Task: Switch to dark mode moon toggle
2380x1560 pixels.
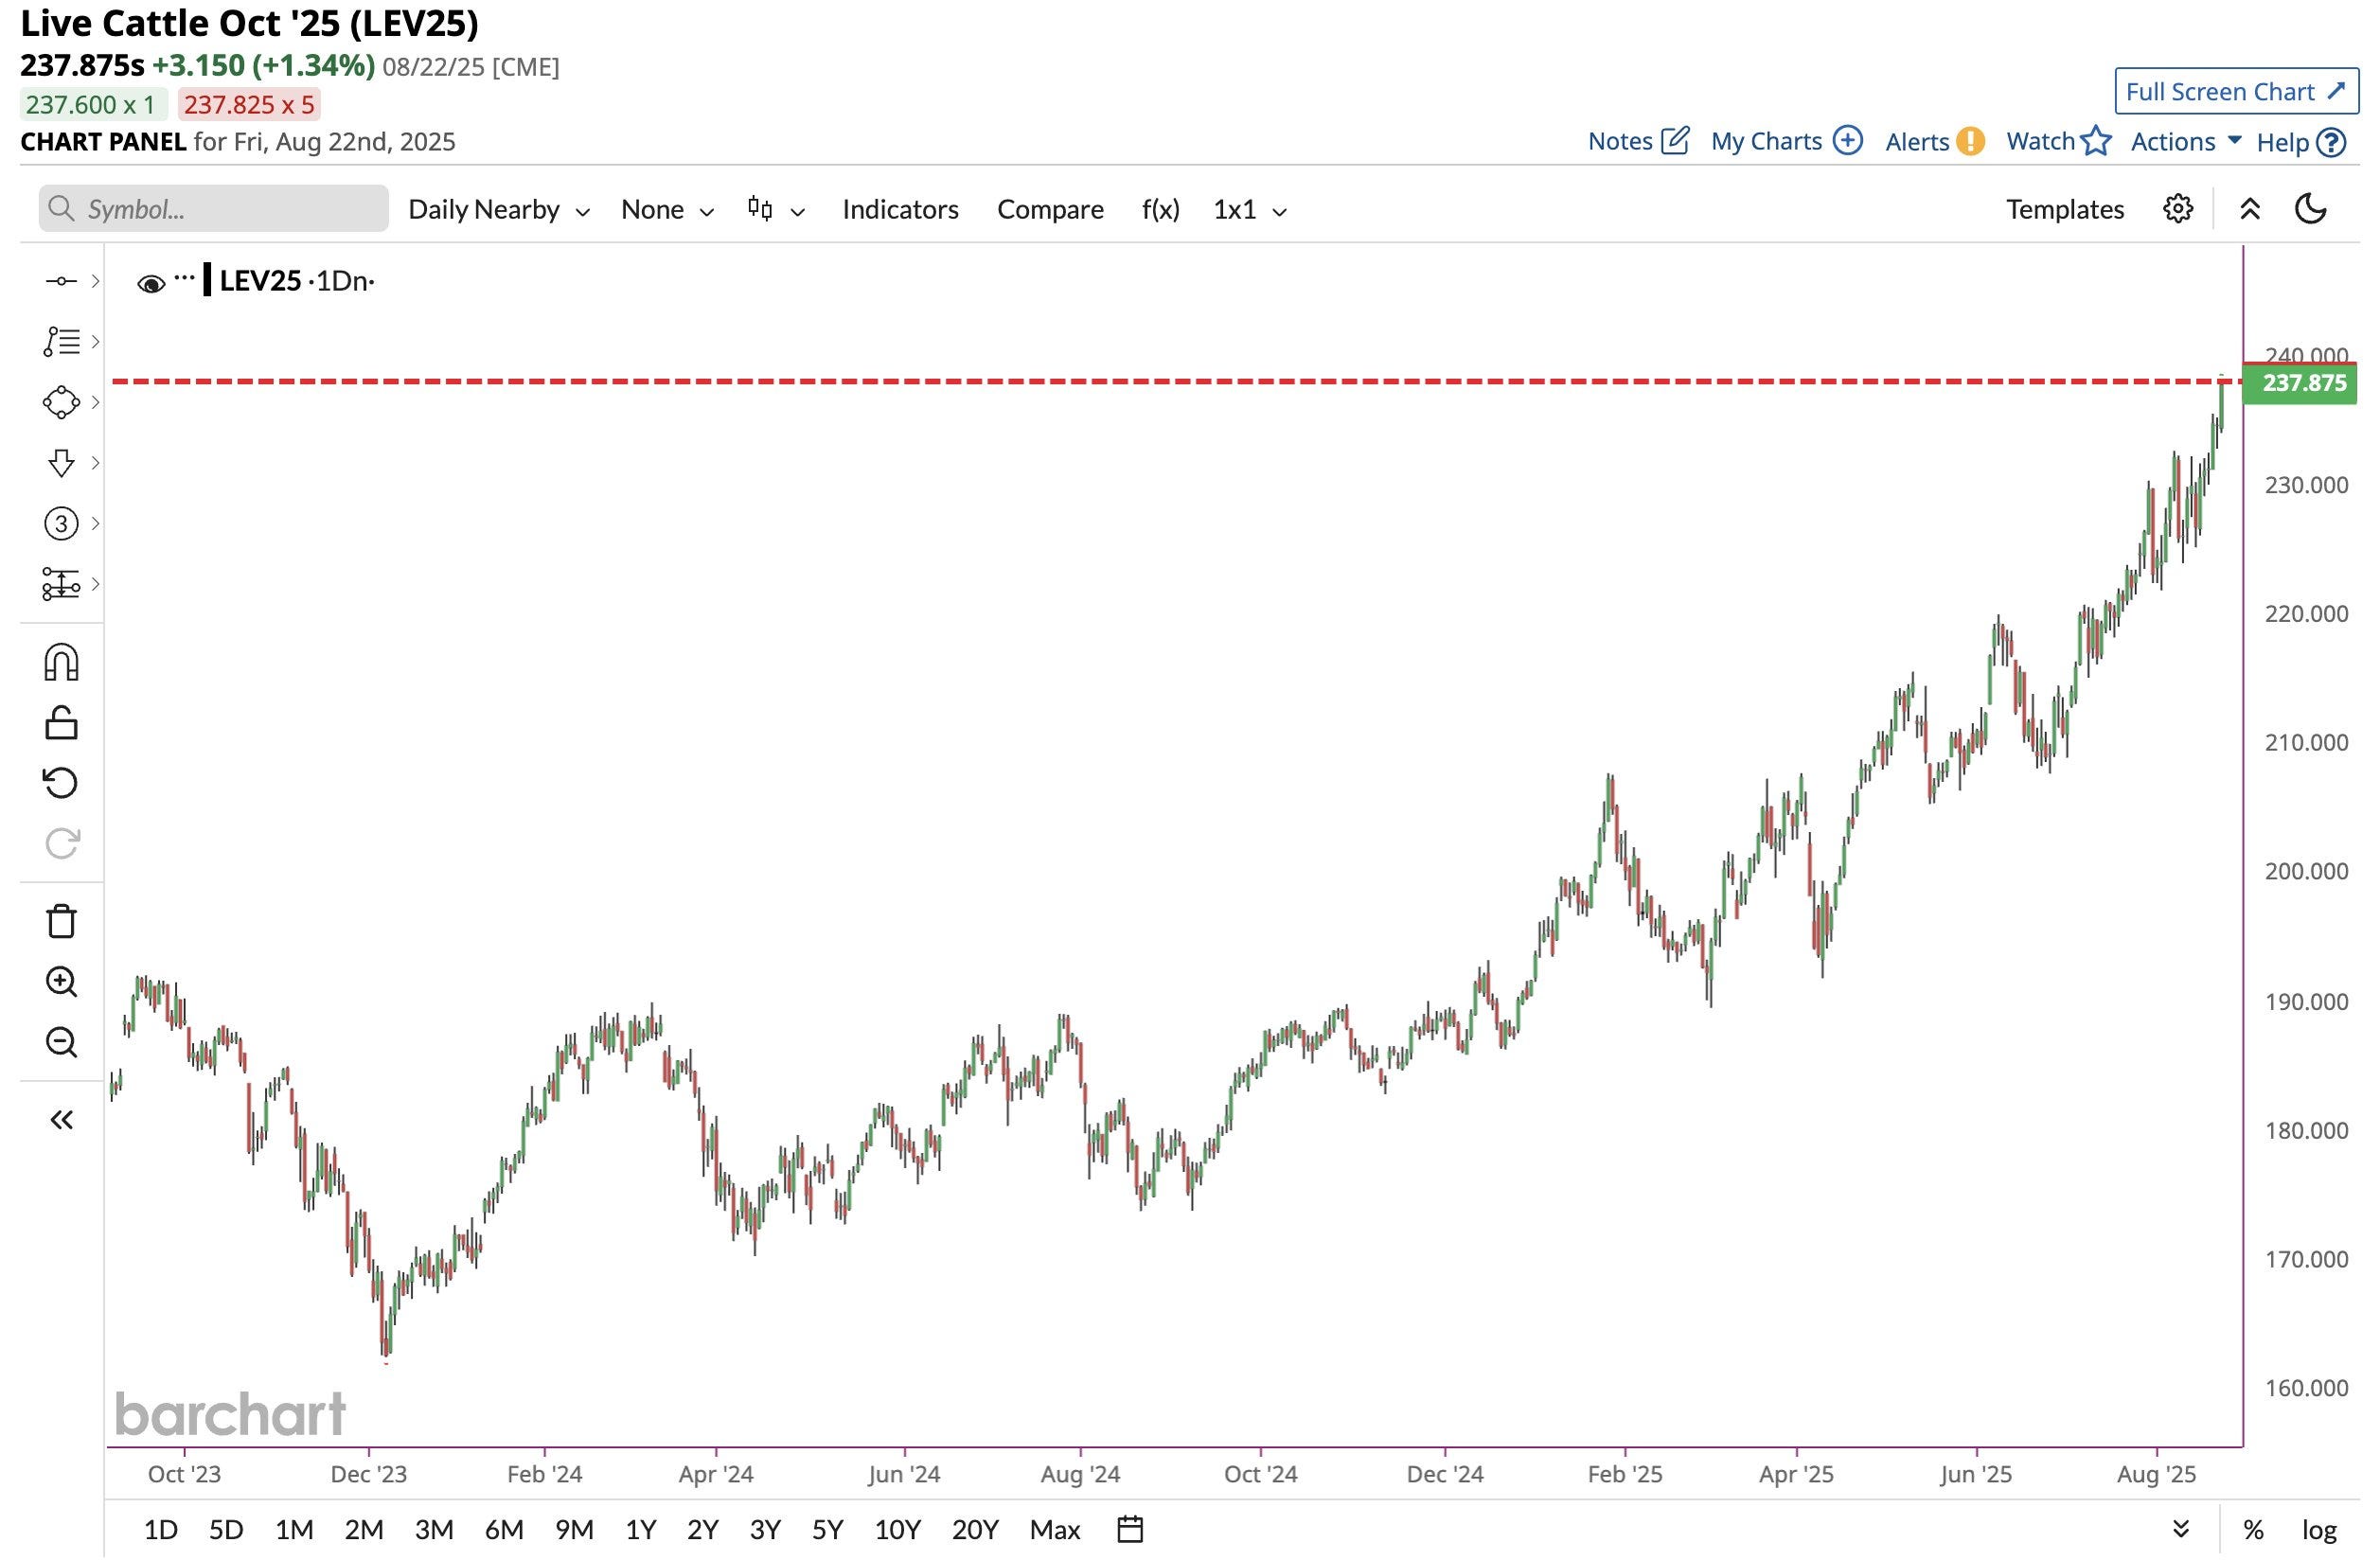Action: [2310, 209]
